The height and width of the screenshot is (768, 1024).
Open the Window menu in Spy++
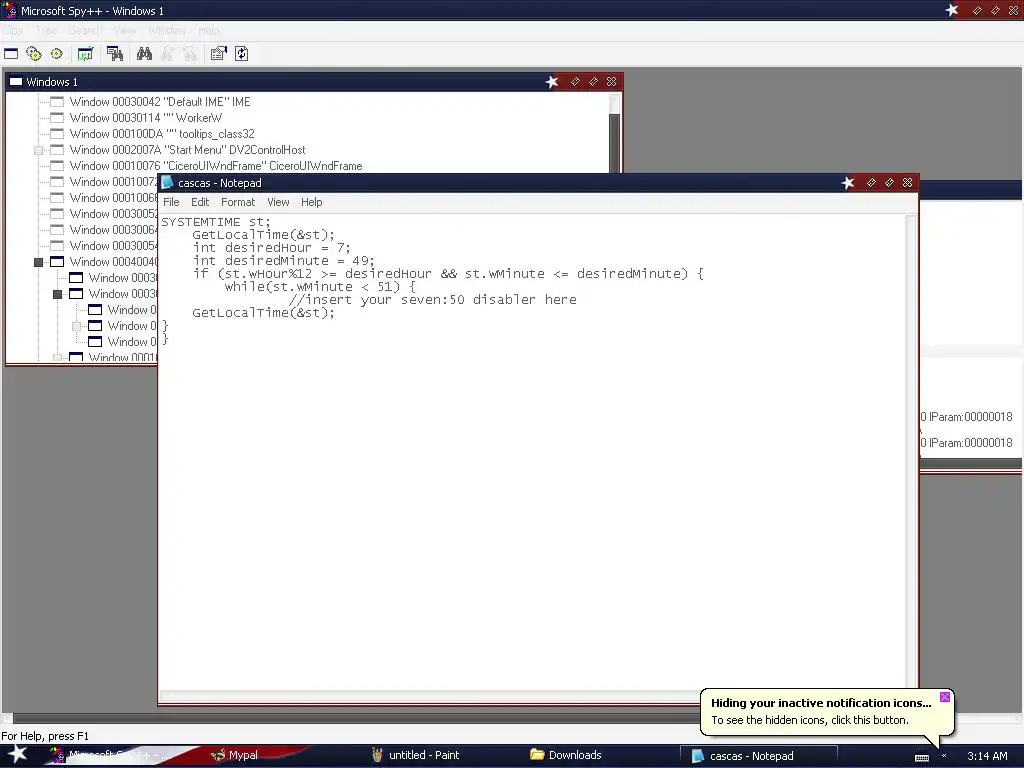tap(167, 30)
